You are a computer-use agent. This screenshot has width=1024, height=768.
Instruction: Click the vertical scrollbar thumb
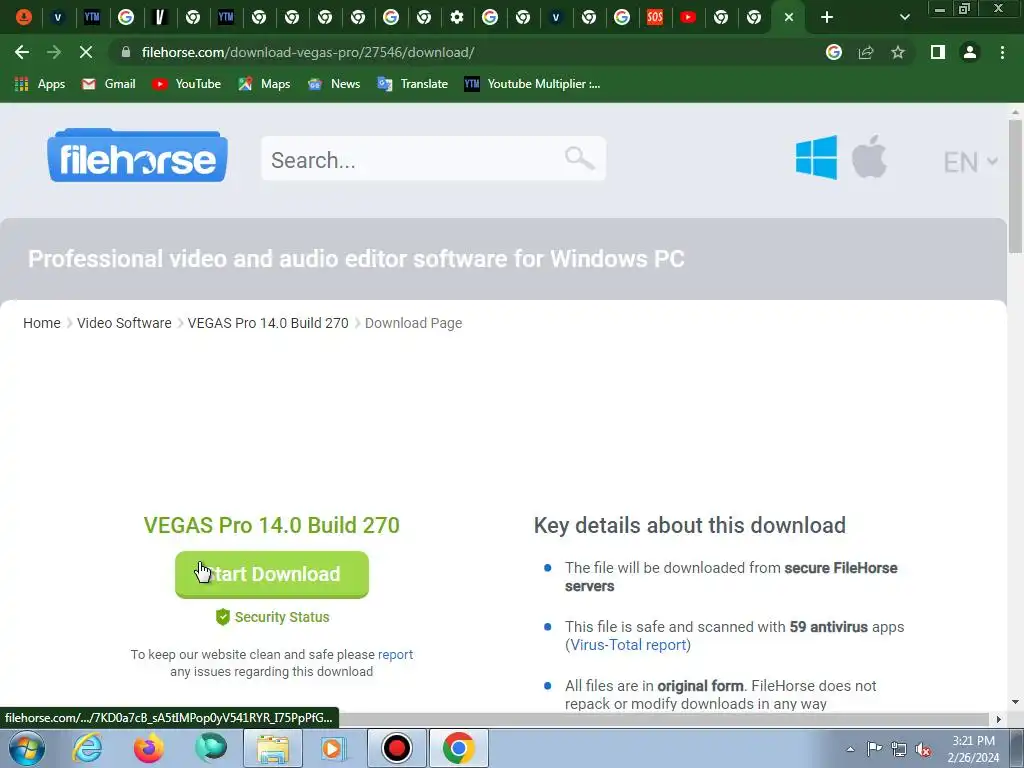pos(1015,185)
